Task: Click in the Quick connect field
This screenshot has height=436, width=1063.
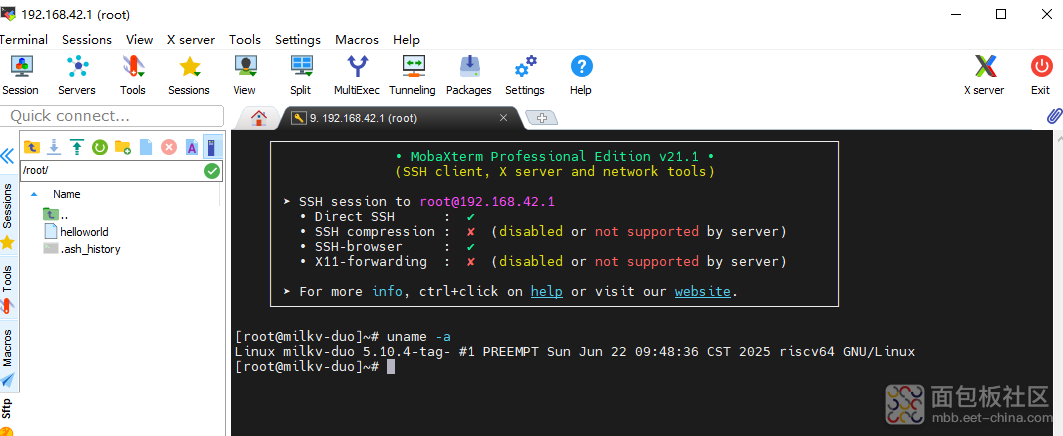Action: (x=112, y=116)
